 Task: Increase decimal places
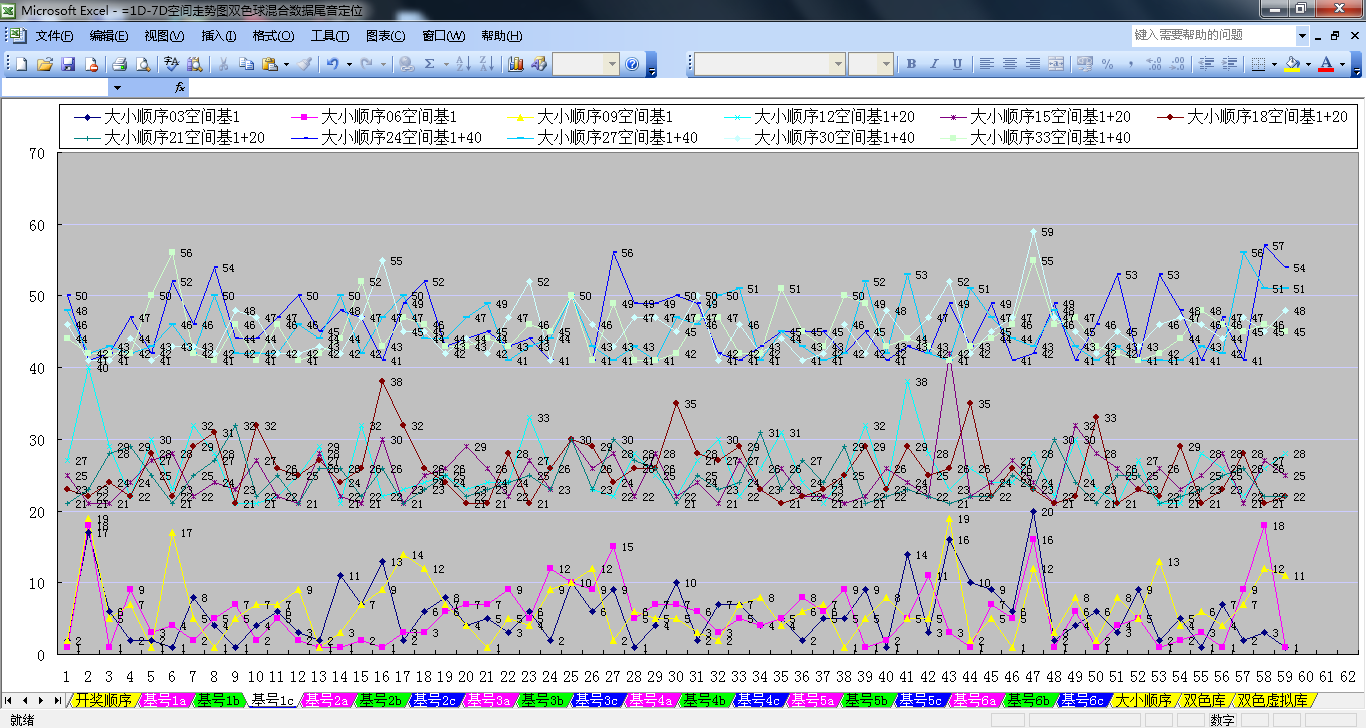coord(1154,64)
